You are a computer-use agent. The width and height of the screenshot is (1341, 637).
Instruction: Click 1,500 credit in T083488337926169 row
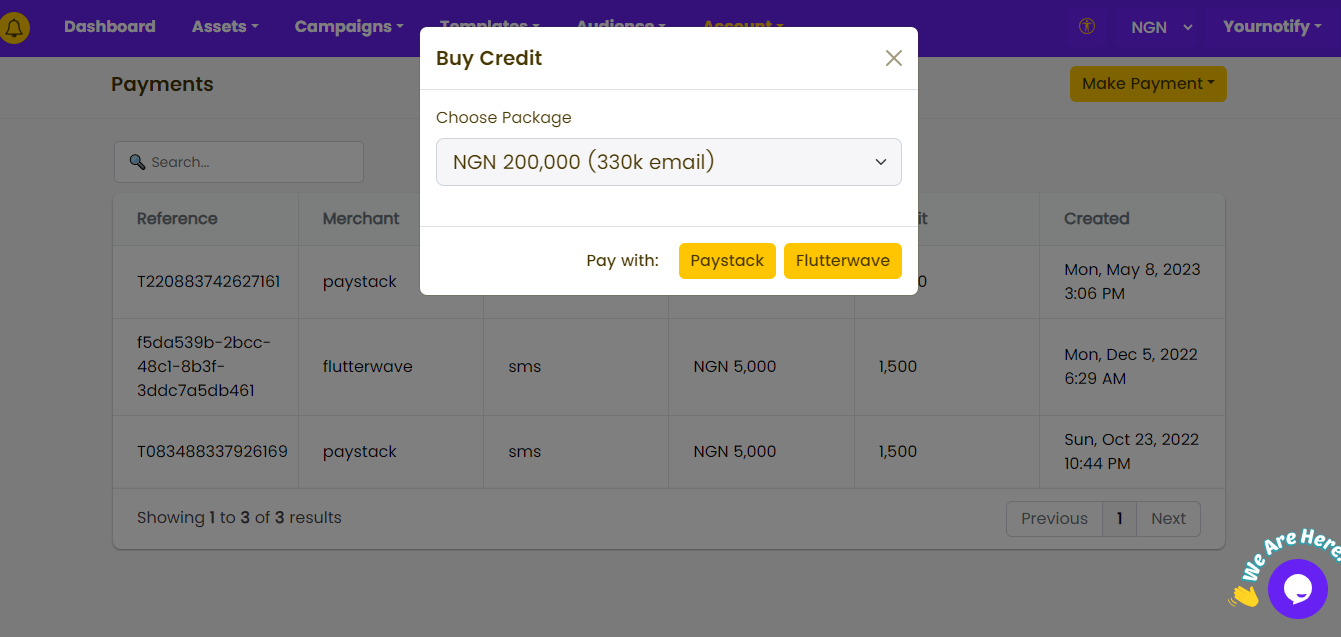pyautogui.click(x=898, y=452)
